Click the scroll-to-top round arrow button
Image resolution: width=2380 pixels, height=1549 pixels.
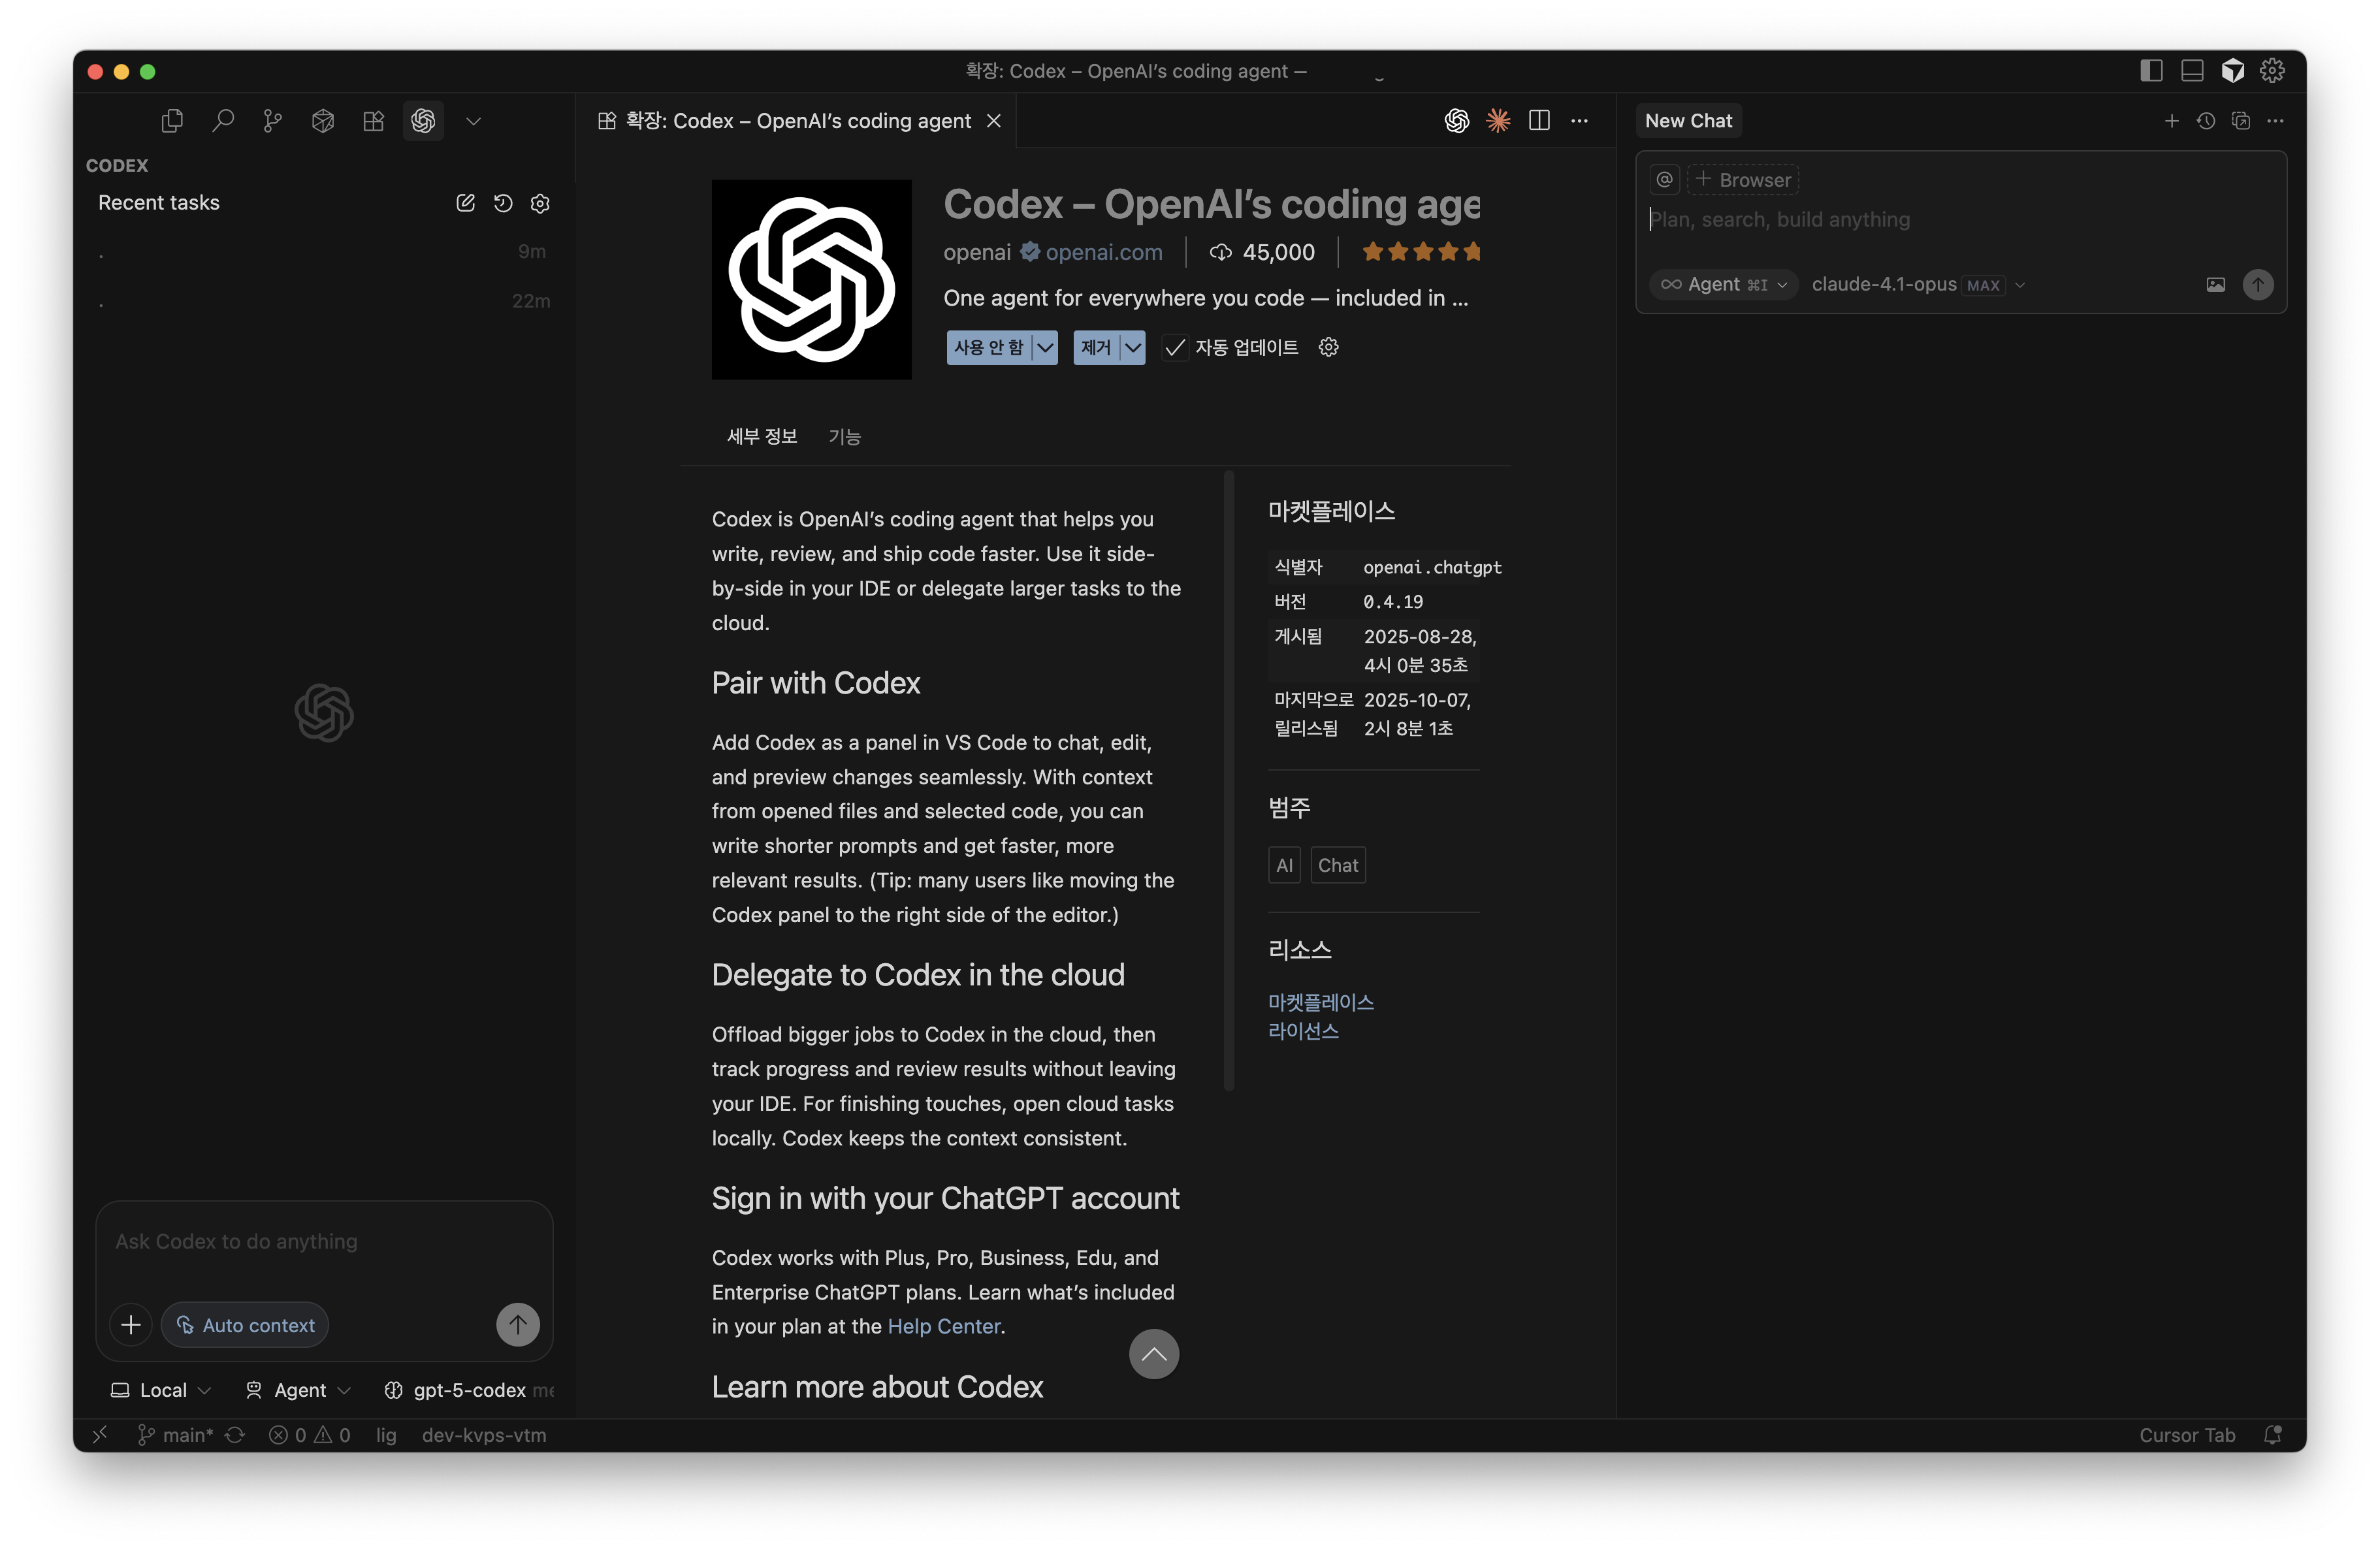coord(1153,1354)
